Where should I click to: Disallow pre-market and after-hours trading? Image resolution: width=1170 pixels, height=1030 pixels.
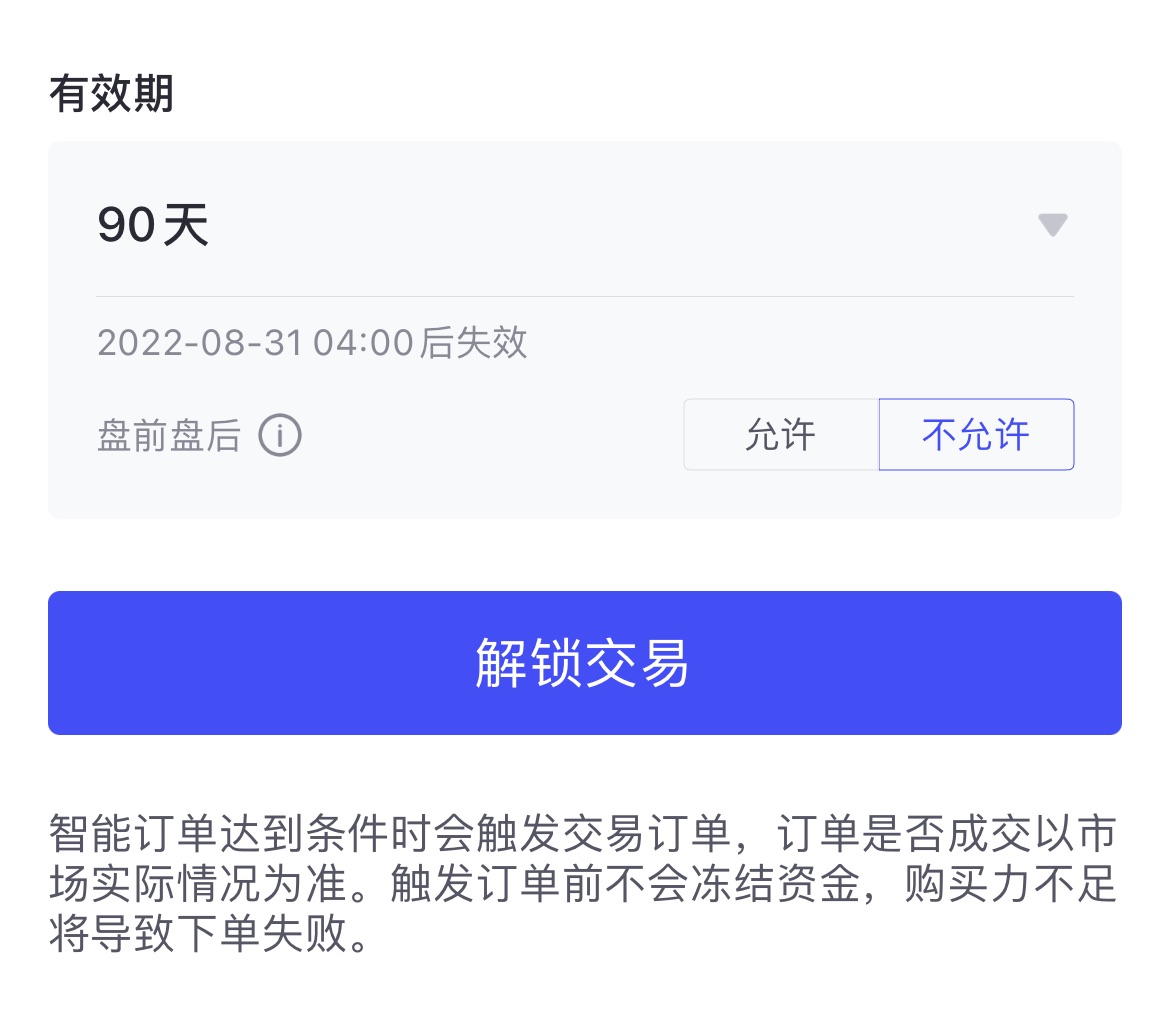pos(976,434)
